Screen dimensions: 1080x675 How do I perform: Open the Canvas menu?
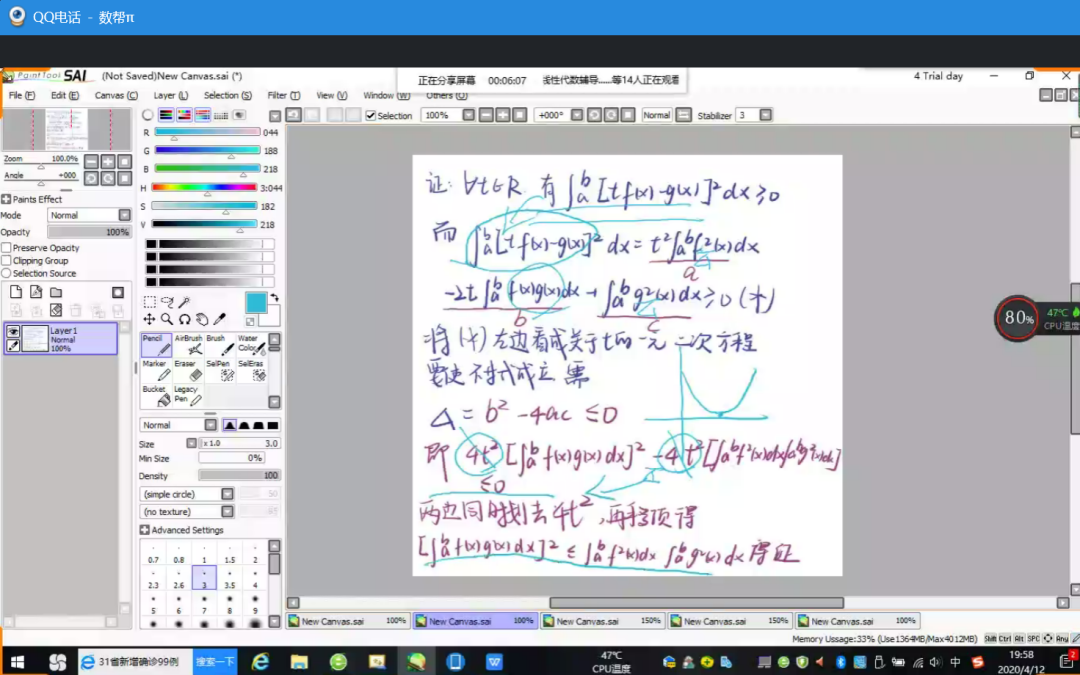coord(116,96)
